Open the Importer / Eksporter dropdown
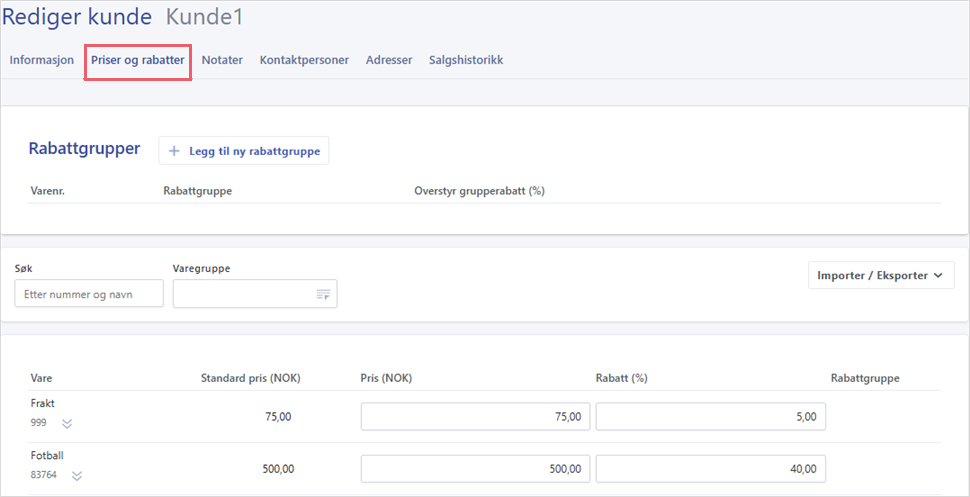Screen dimensions: 970x497 [x=880, y=276]
